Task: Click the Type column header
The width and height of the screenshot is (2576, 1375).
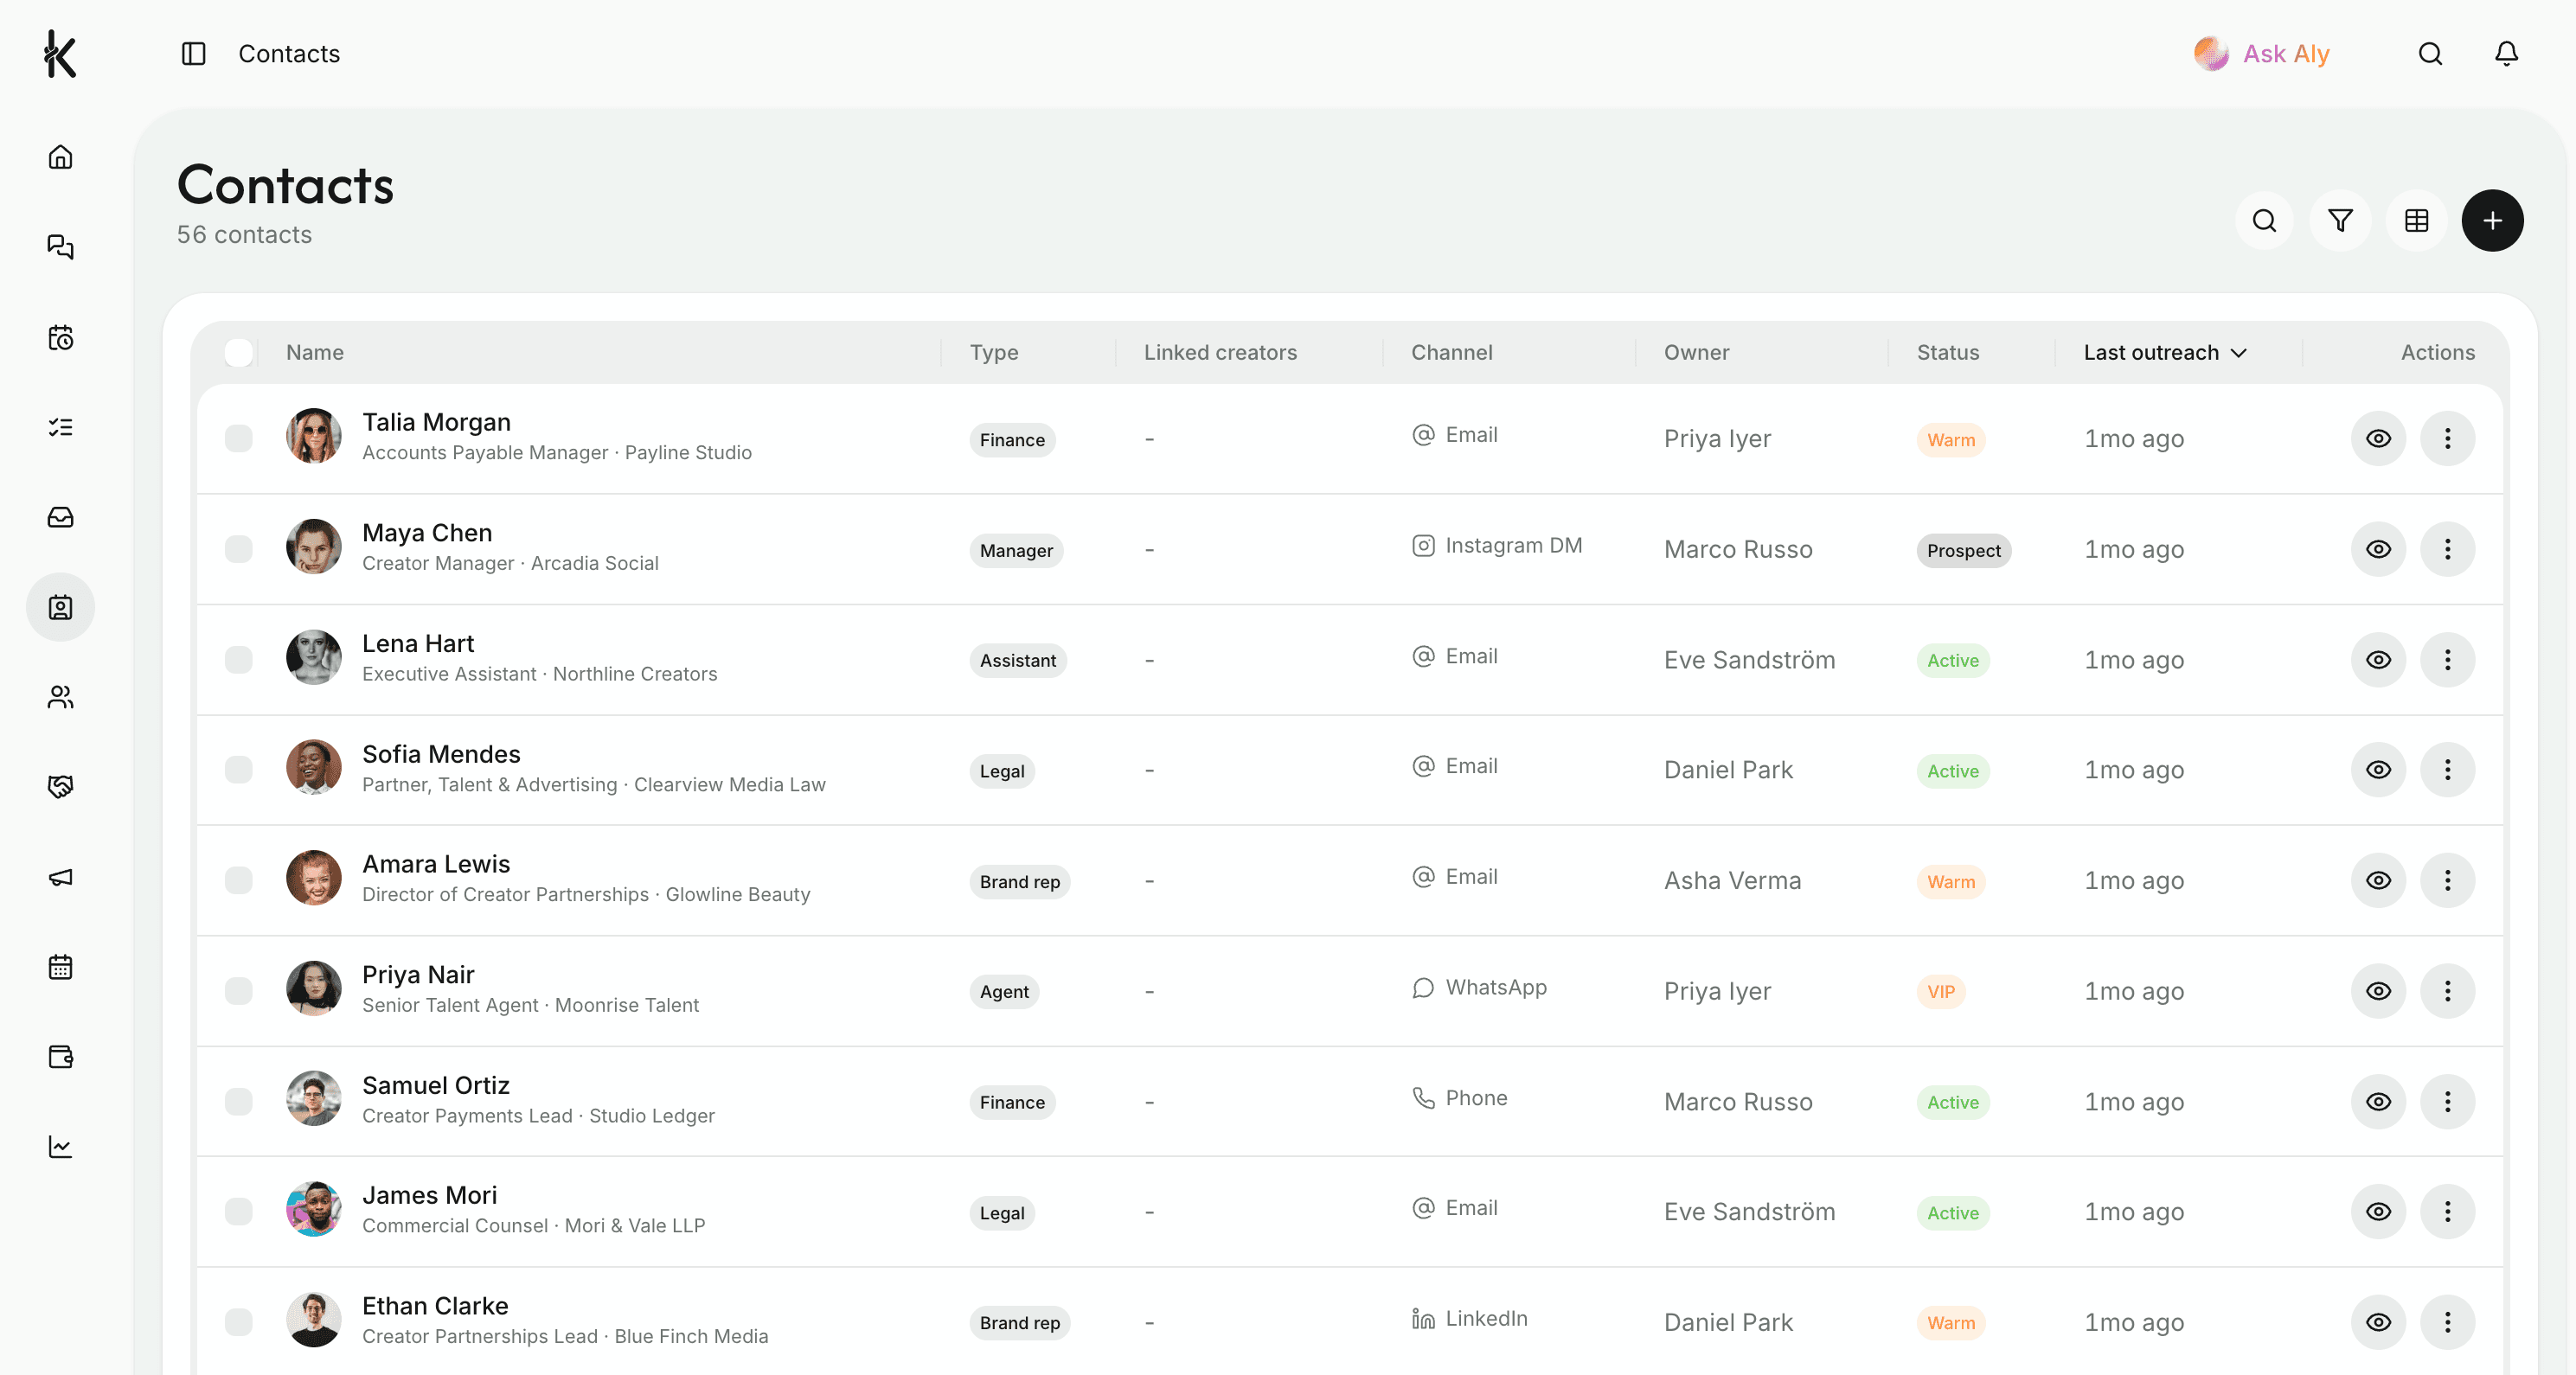Action: [x=994, y=352]
